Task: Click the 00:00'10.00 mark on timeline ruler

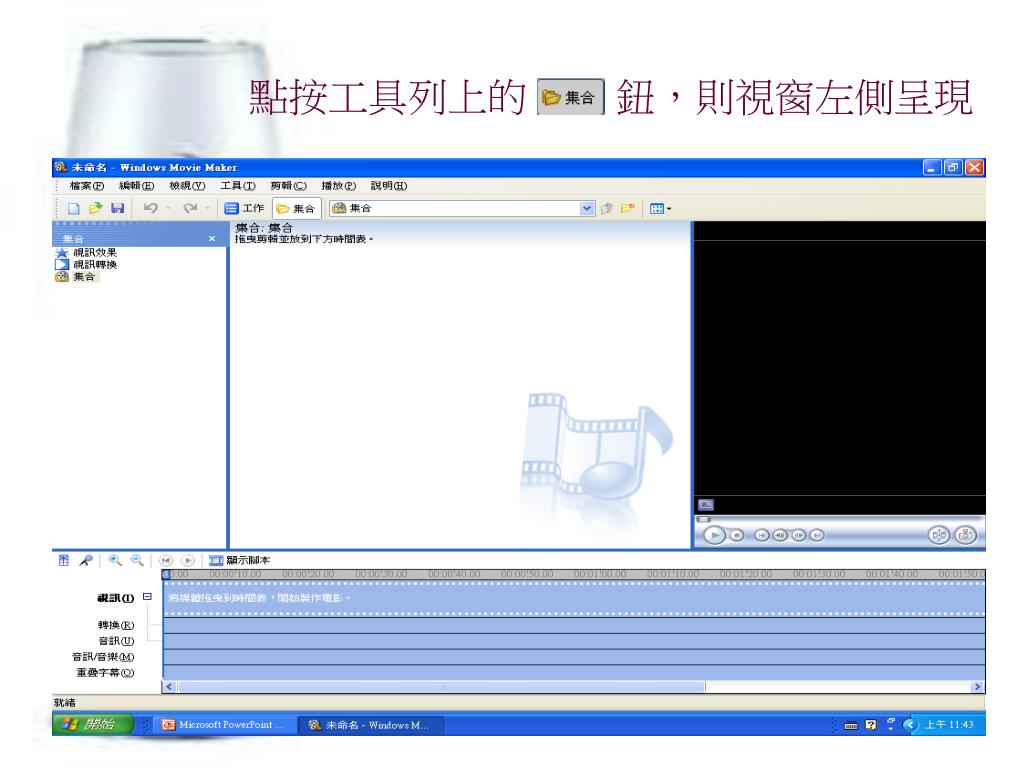Action: pyautogui.click(x=235, y=574)
